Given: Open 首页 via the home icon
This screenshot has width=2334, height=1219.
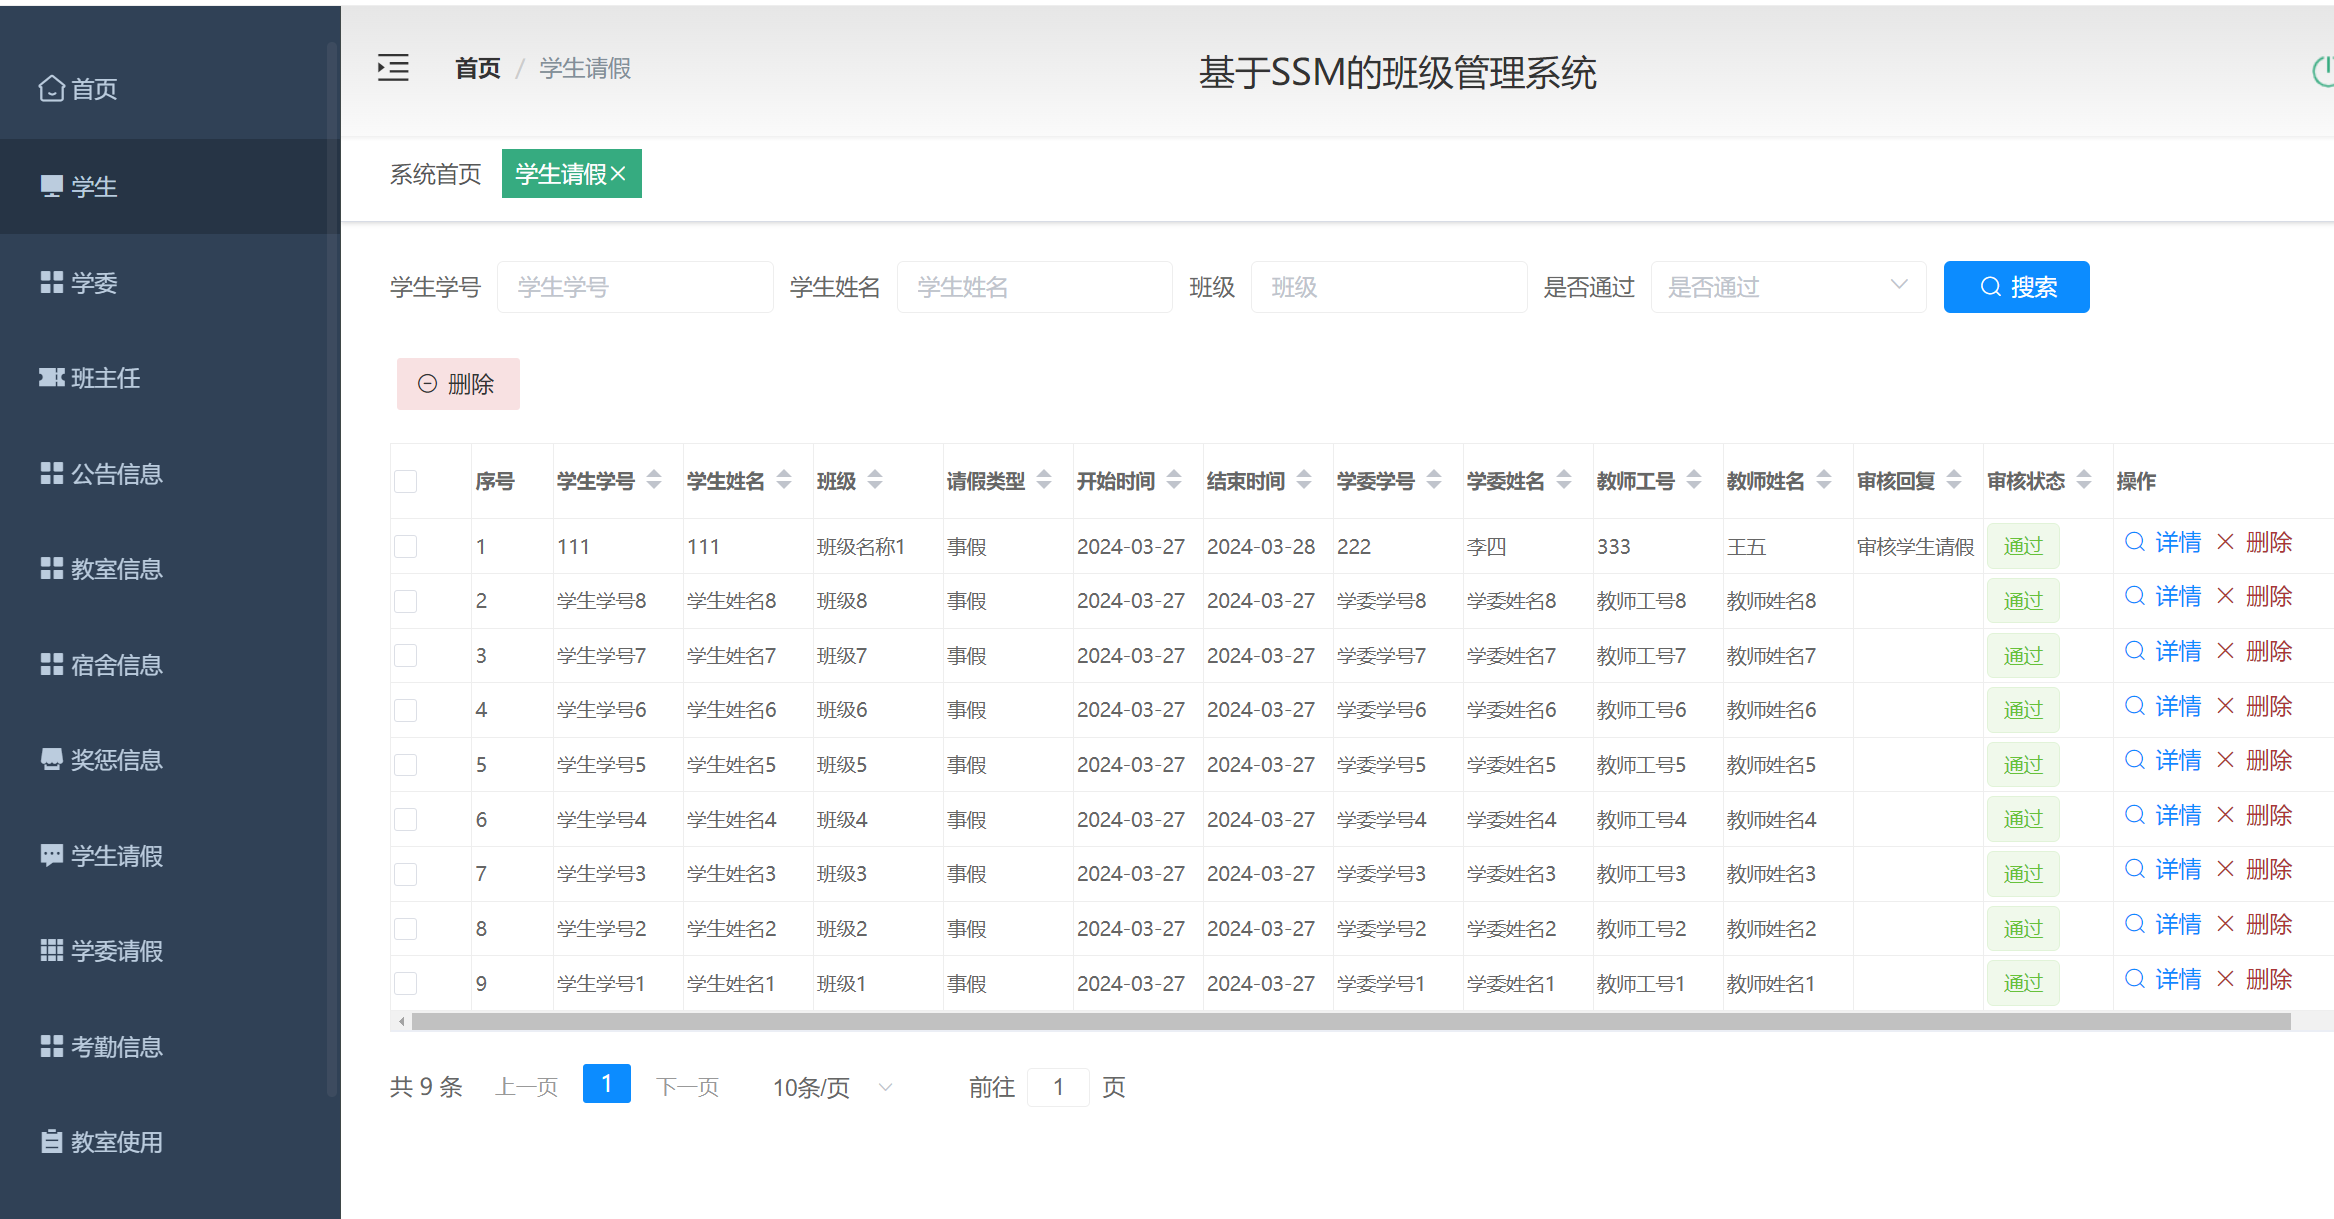Looking at the screenshot, I should [x=52, y=88].
